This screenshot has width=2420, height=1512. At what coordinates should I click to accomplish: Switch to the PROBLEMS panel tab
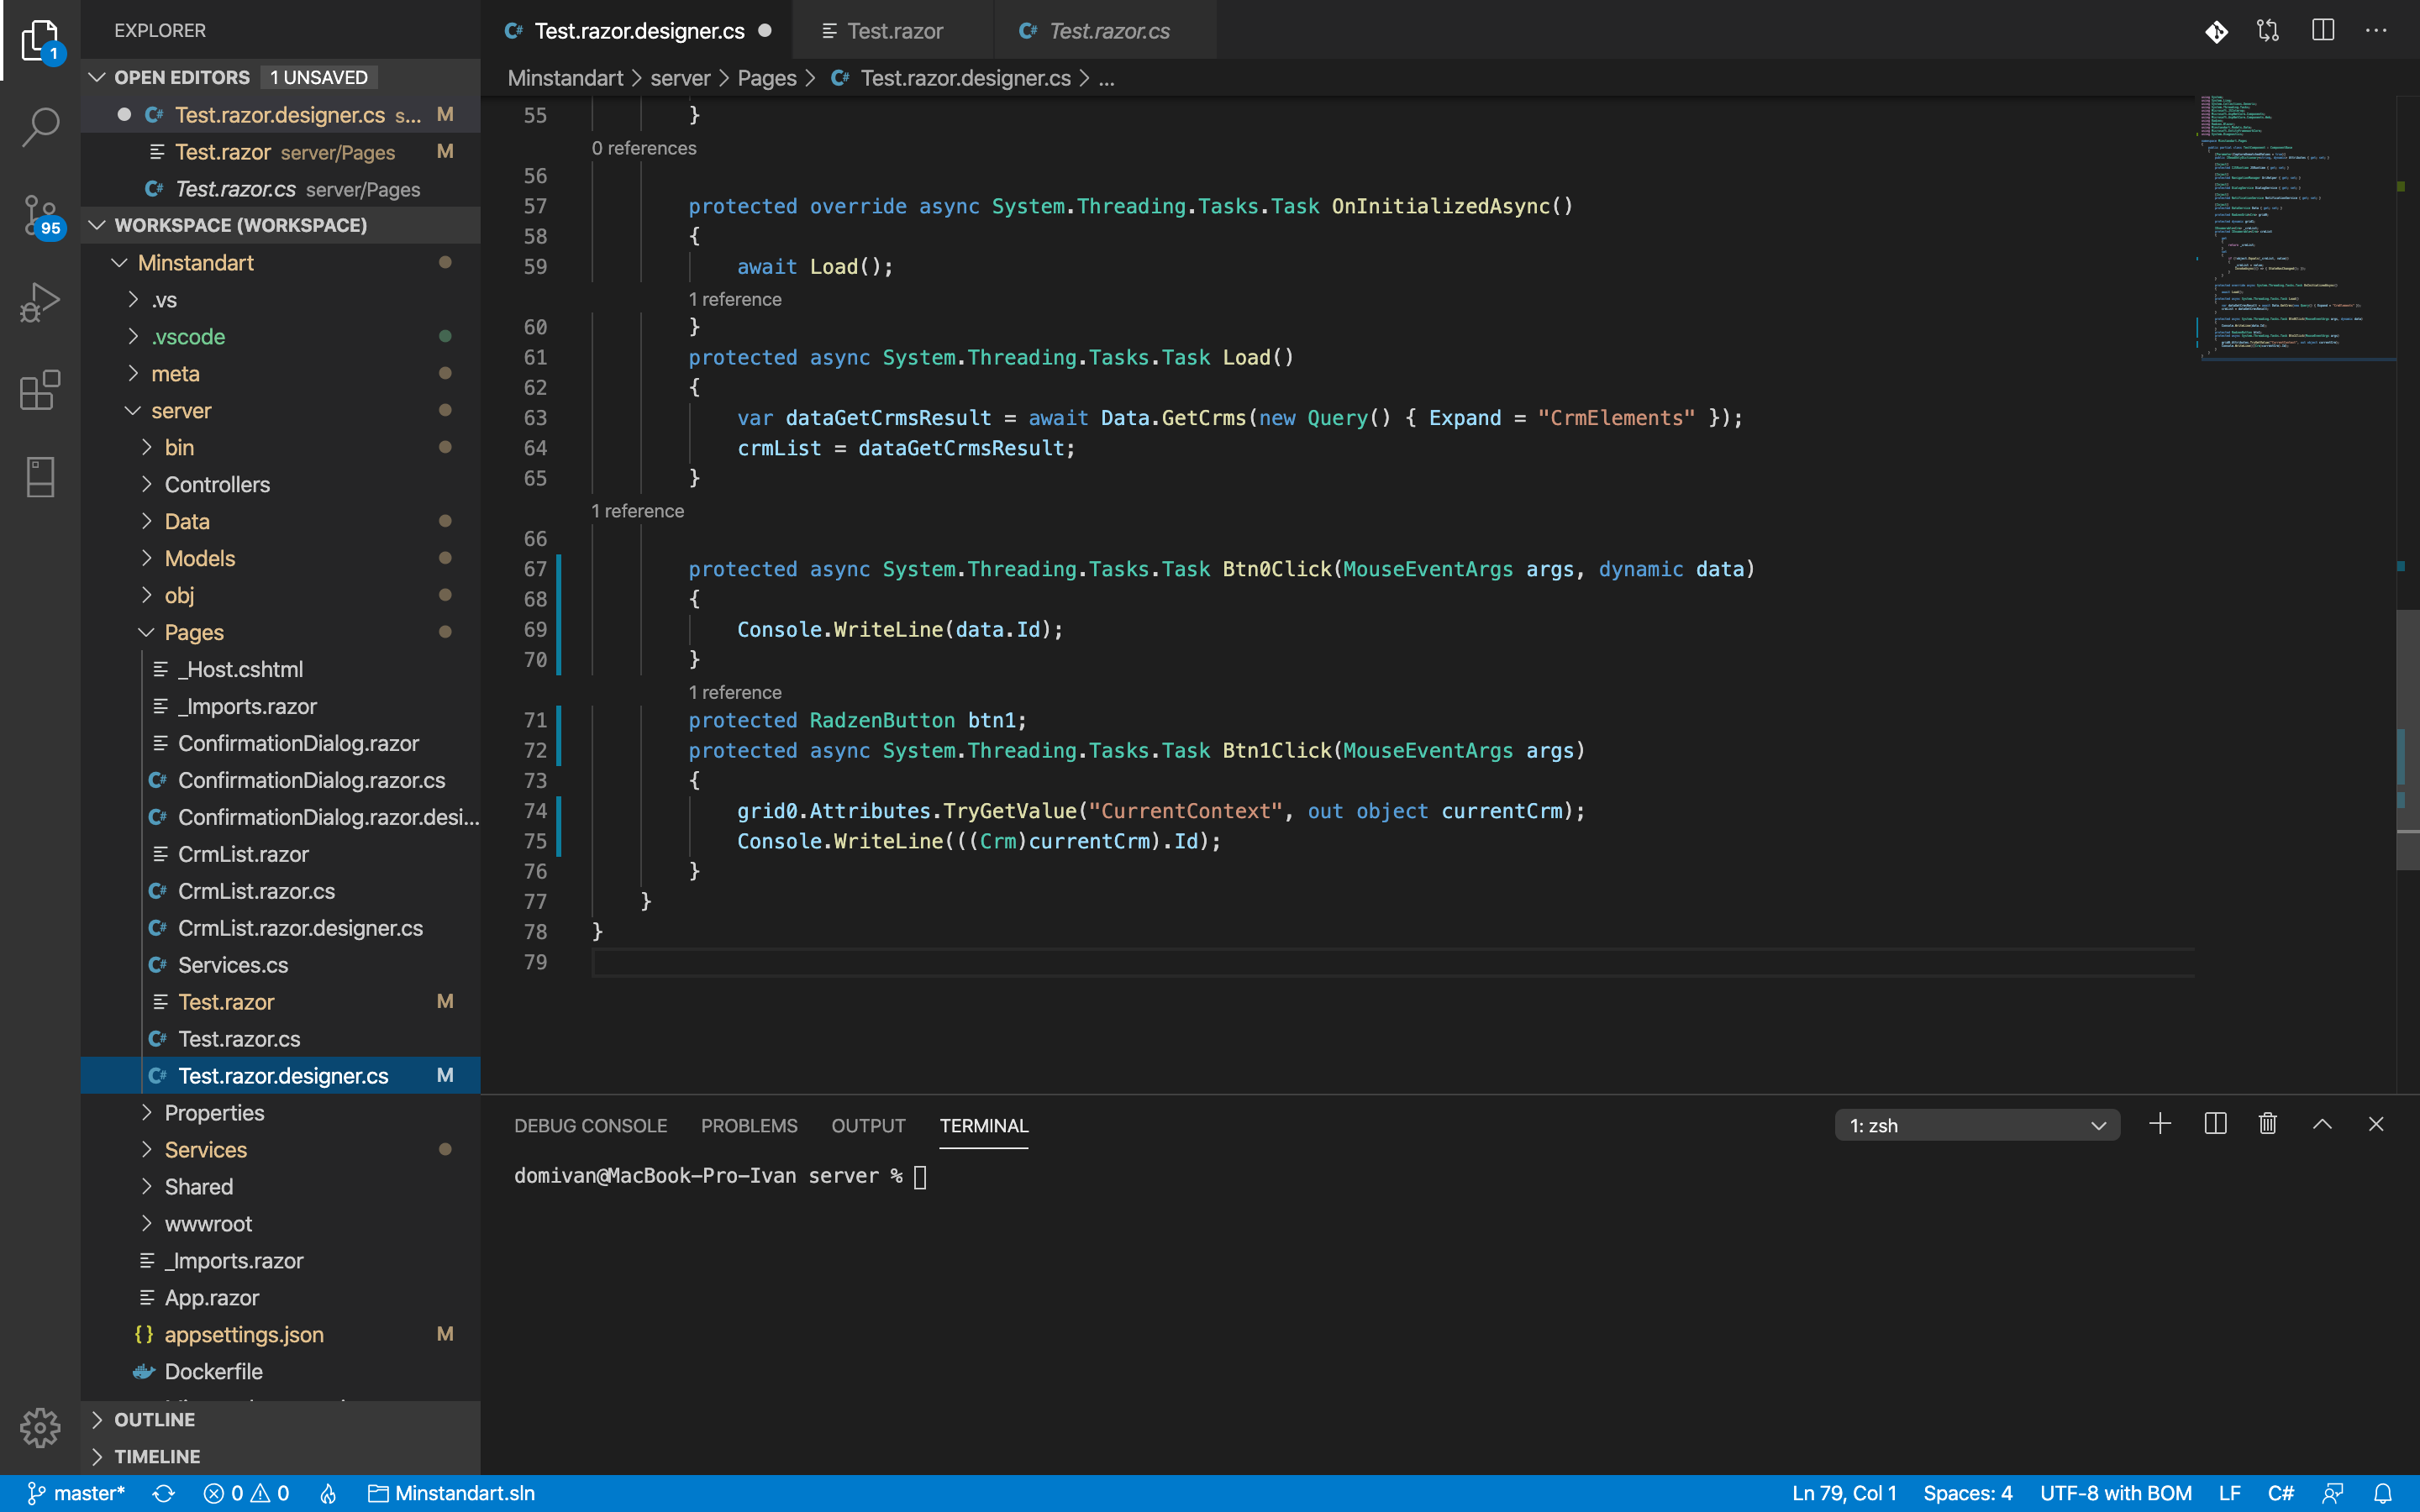click(x=749, y=1125)
